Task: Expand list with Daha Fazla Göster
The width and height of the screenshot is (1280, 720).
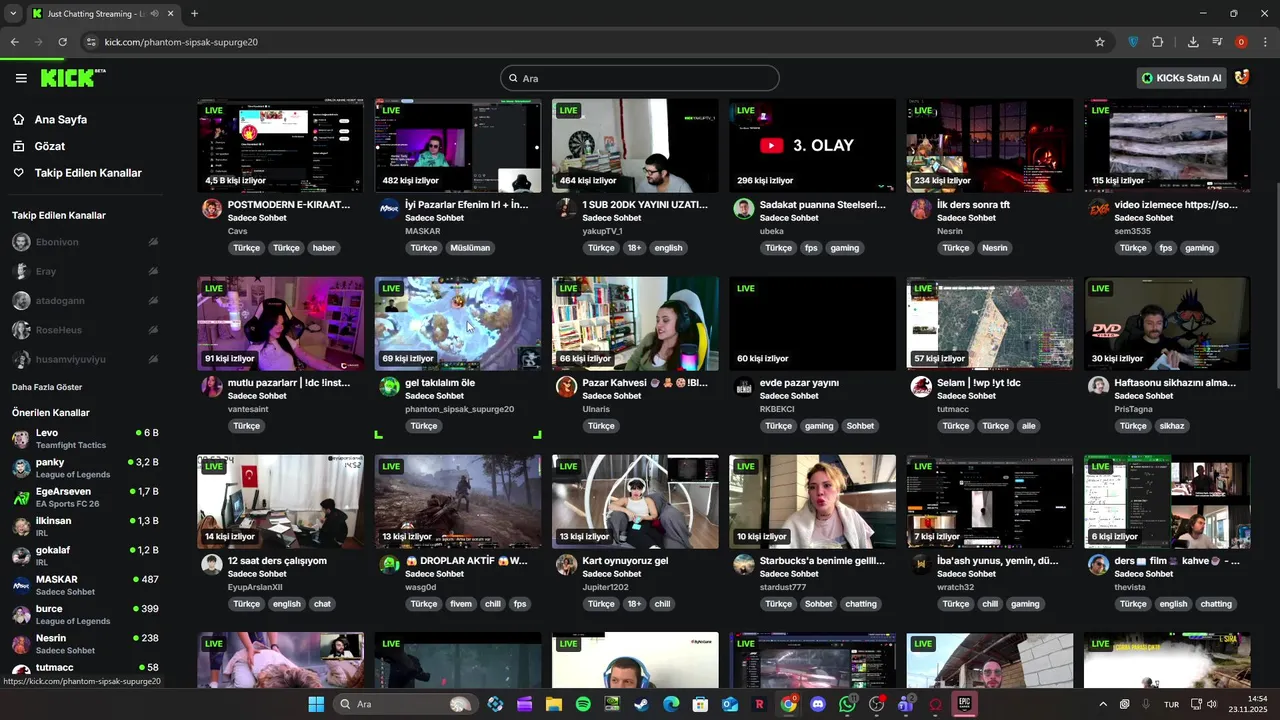Action: tap(47, 387)
